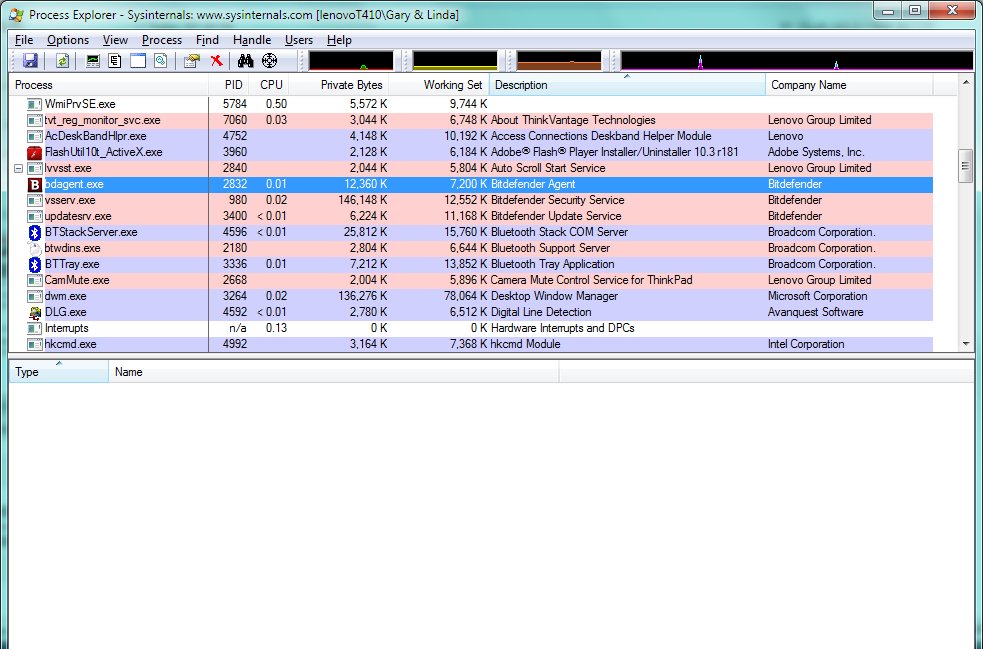
Task: Open the View menu
Action: coord(115,40)
